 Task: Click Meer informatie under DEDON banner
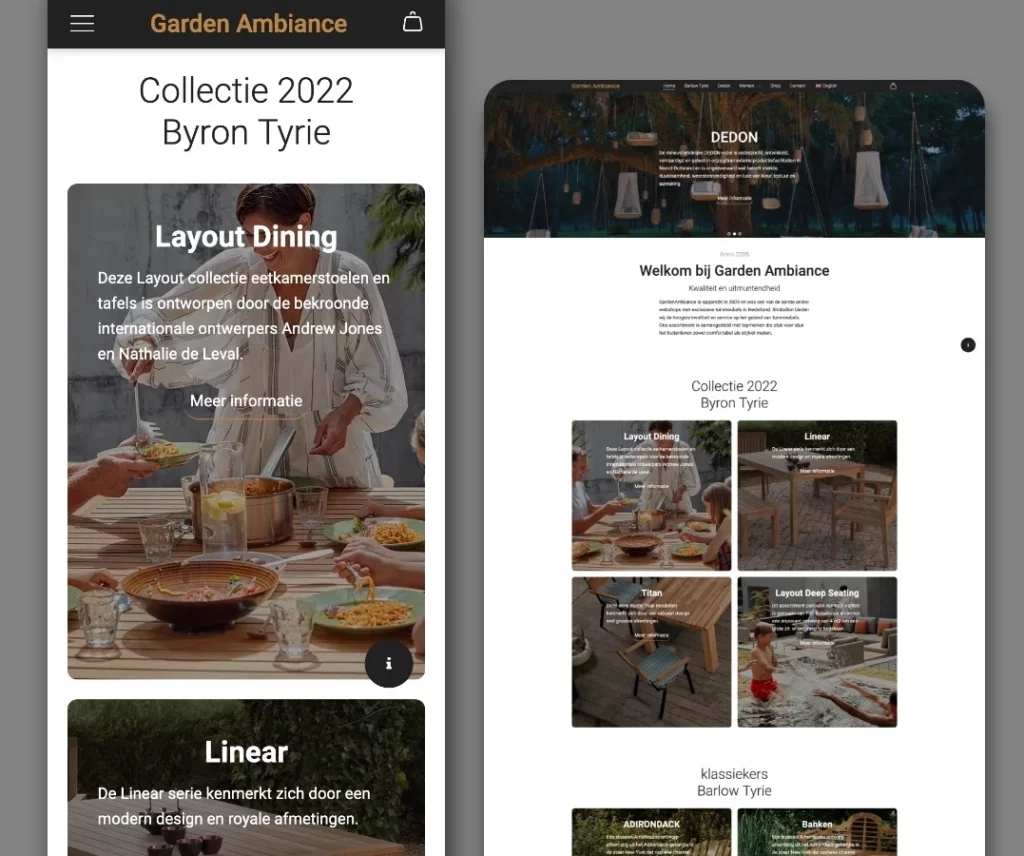pyautogui.click(x=734, y=198)
